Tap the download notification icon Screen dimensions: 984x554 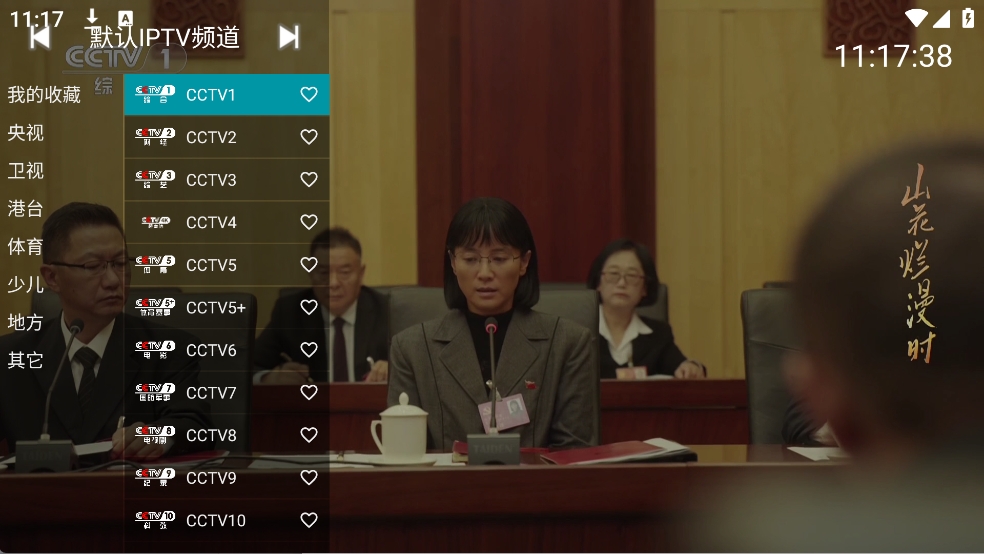point(92,17)
